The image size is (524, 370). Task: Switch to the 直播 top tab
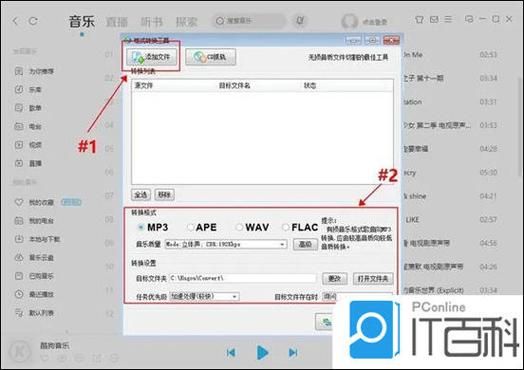(x=117, y=22)
